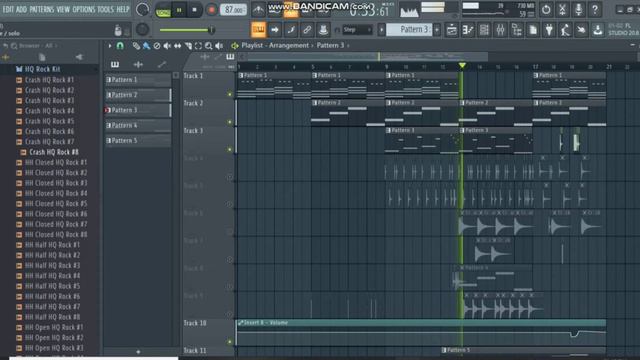Image resolution: width=640 pixels, height=360 pixels.
Task: Open the piano roll view icon
Action: pyautogui.click(x=468, y=29)
